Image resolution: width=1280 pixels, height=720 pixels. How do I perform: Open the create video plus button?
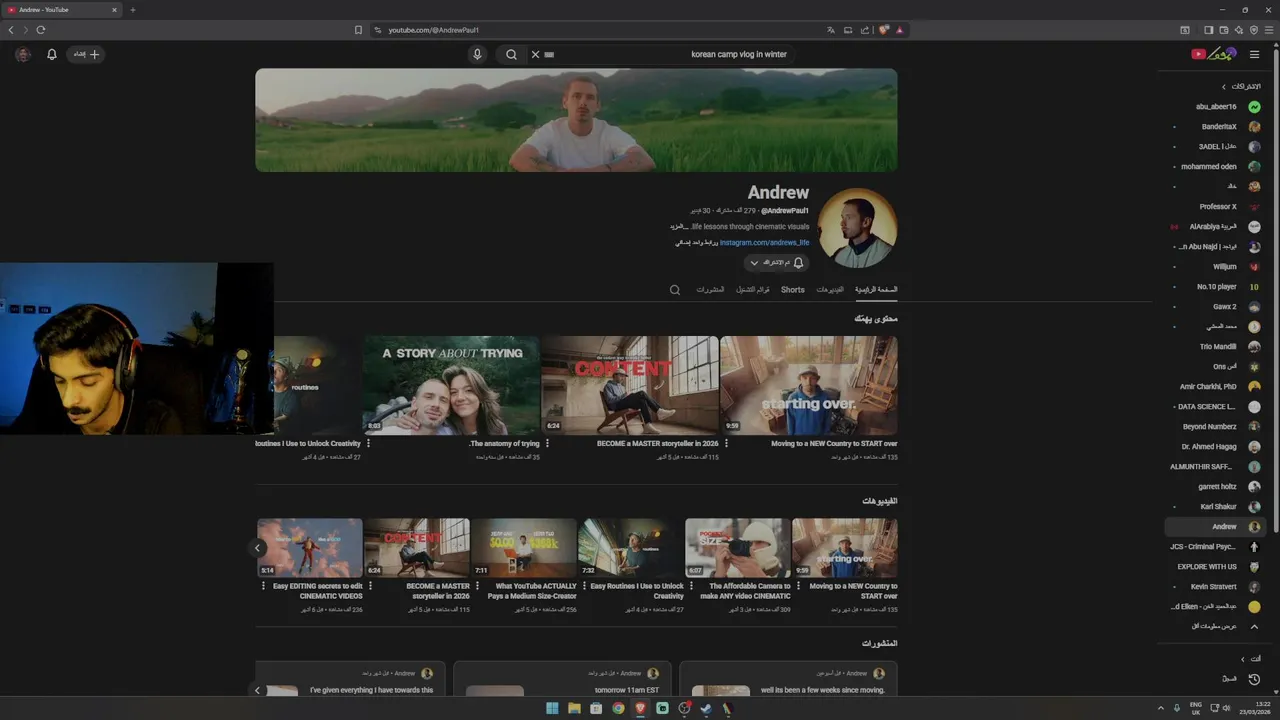point(87,54)
